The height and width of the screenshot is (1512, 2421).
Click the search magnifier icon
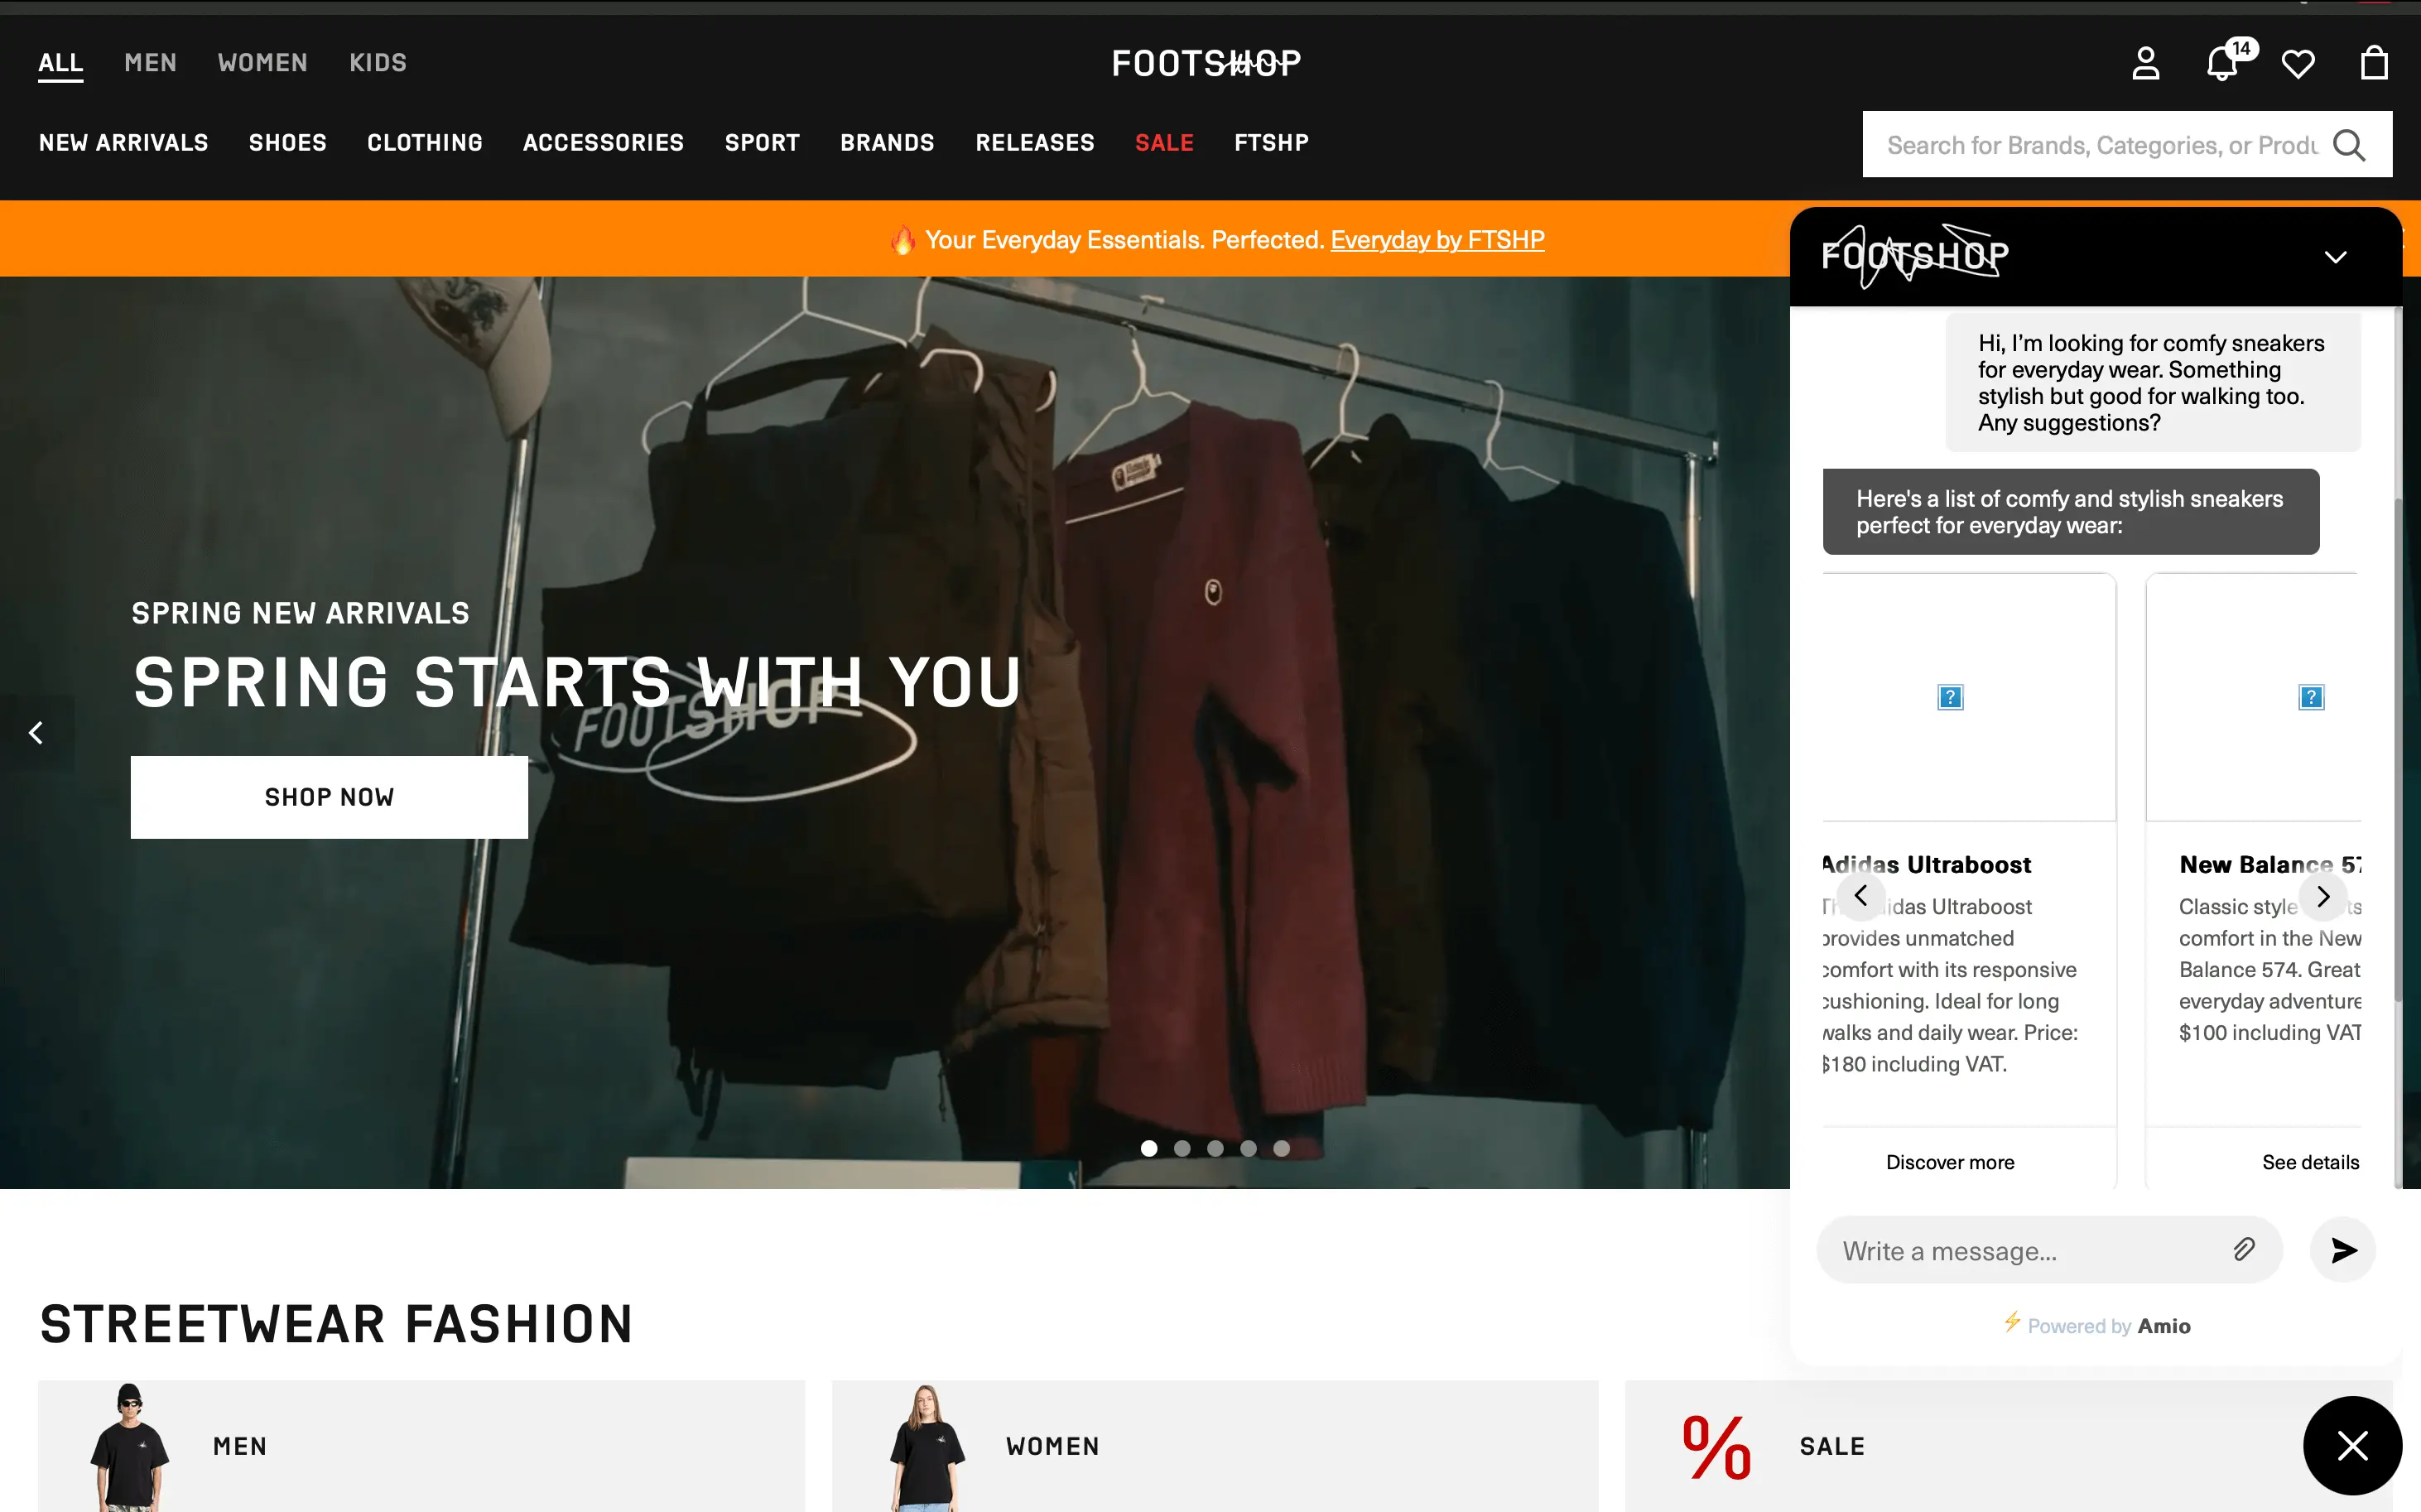coord(2349,145)
